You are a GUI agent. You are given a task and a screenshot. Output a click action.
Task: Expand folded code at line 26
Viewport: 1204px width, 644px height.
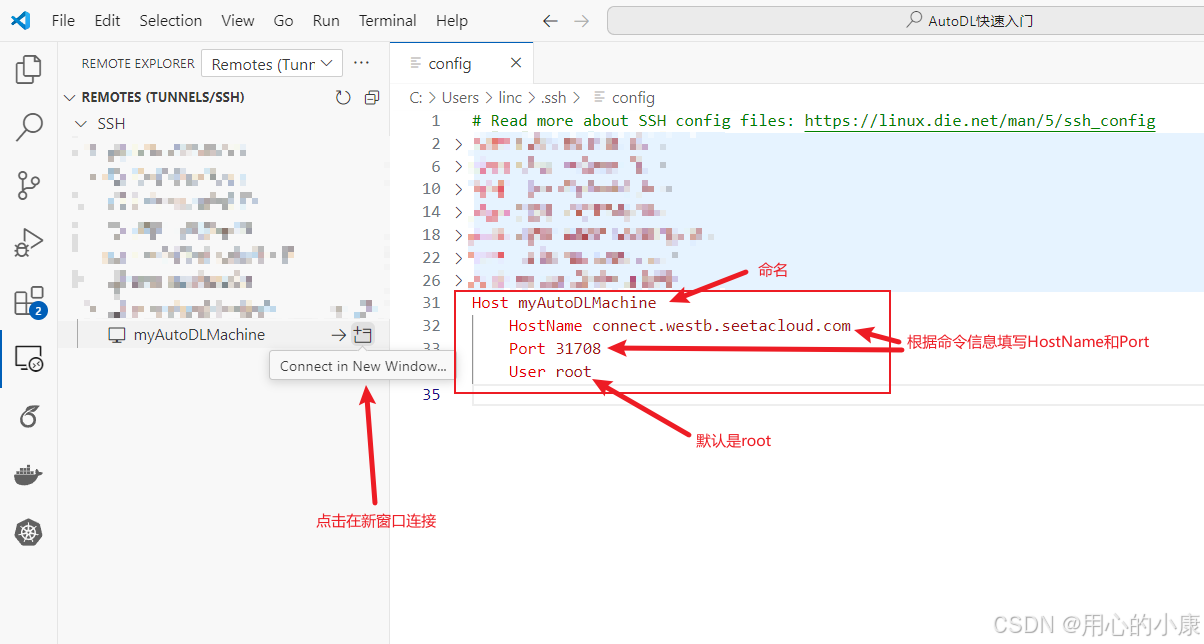[x=459, y=281]
